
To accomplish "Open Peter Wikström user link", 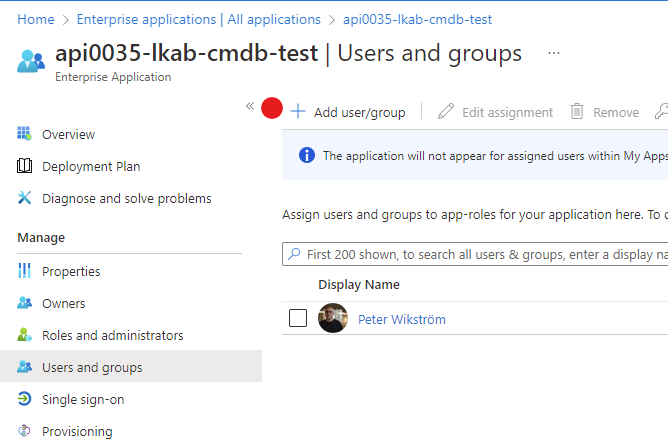I will click(x=402, y=320).
